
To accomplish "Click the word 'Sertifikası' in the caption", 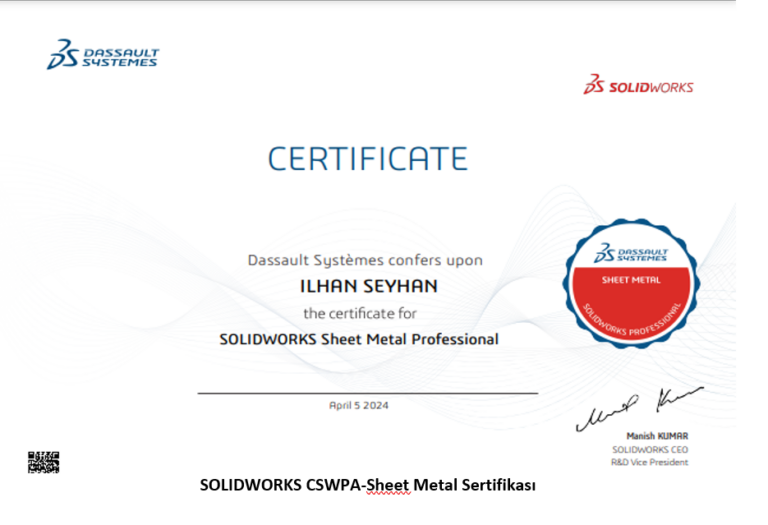I will point(499,485).
